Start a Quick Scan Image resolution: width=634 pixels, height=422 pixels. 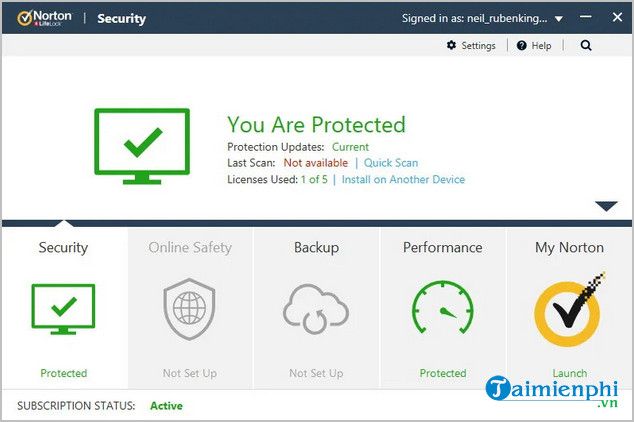tap(391, 163)
